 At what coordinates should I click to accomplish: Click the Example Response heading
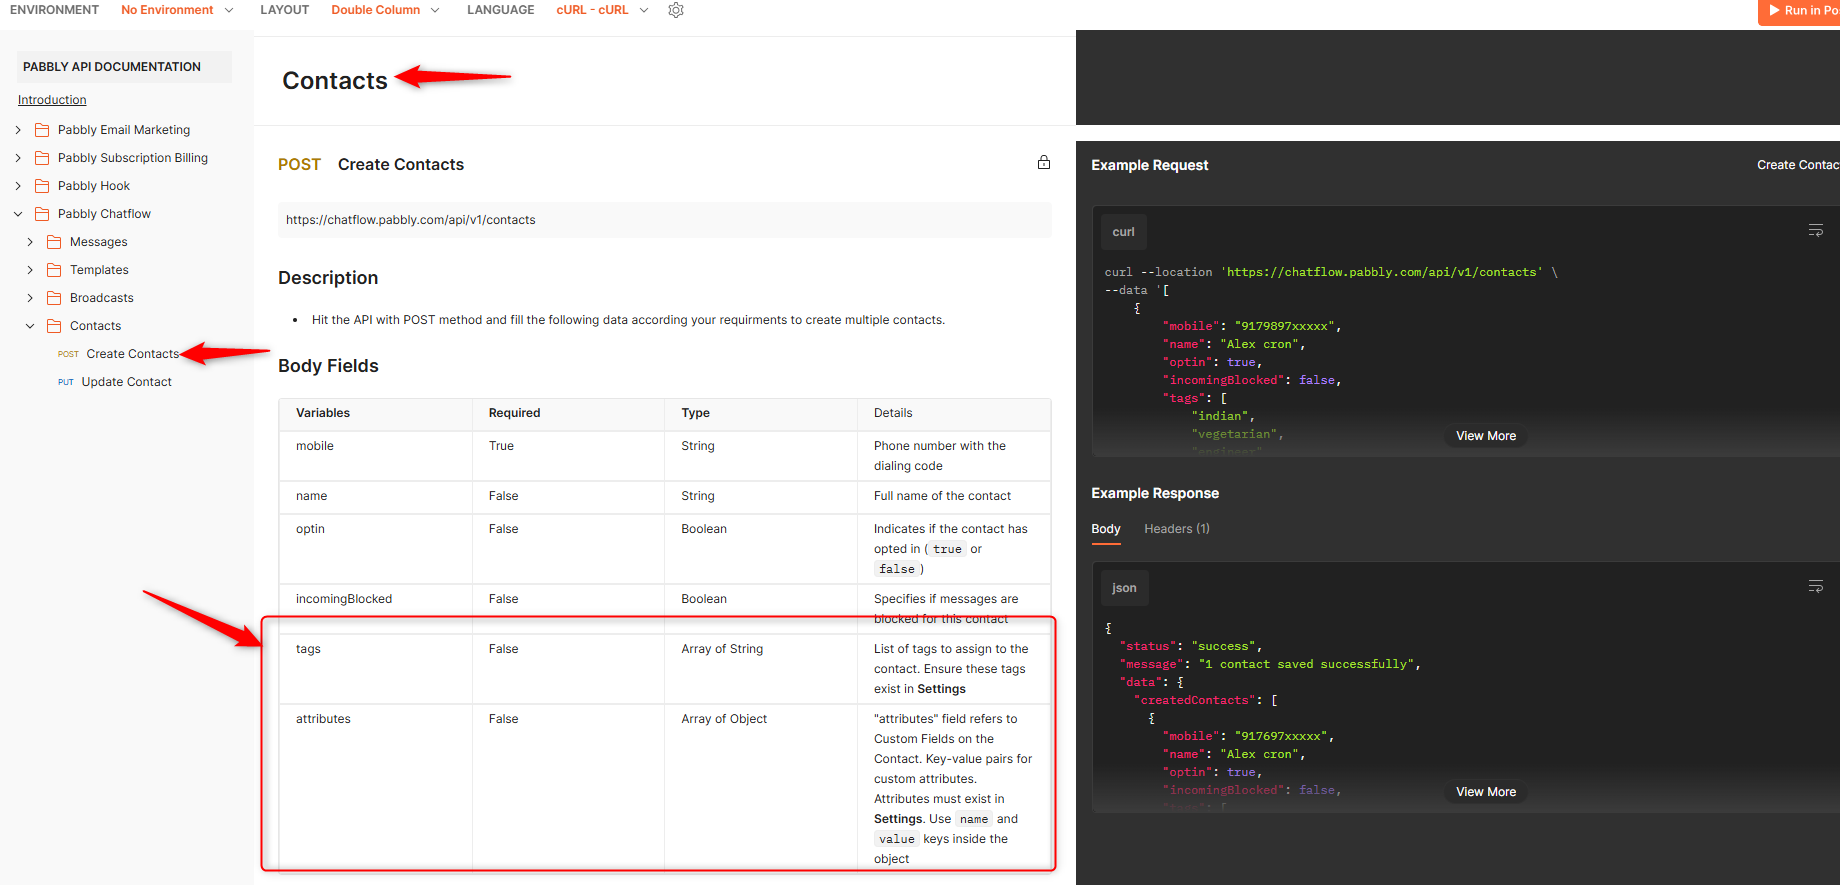coord(1155,493)
